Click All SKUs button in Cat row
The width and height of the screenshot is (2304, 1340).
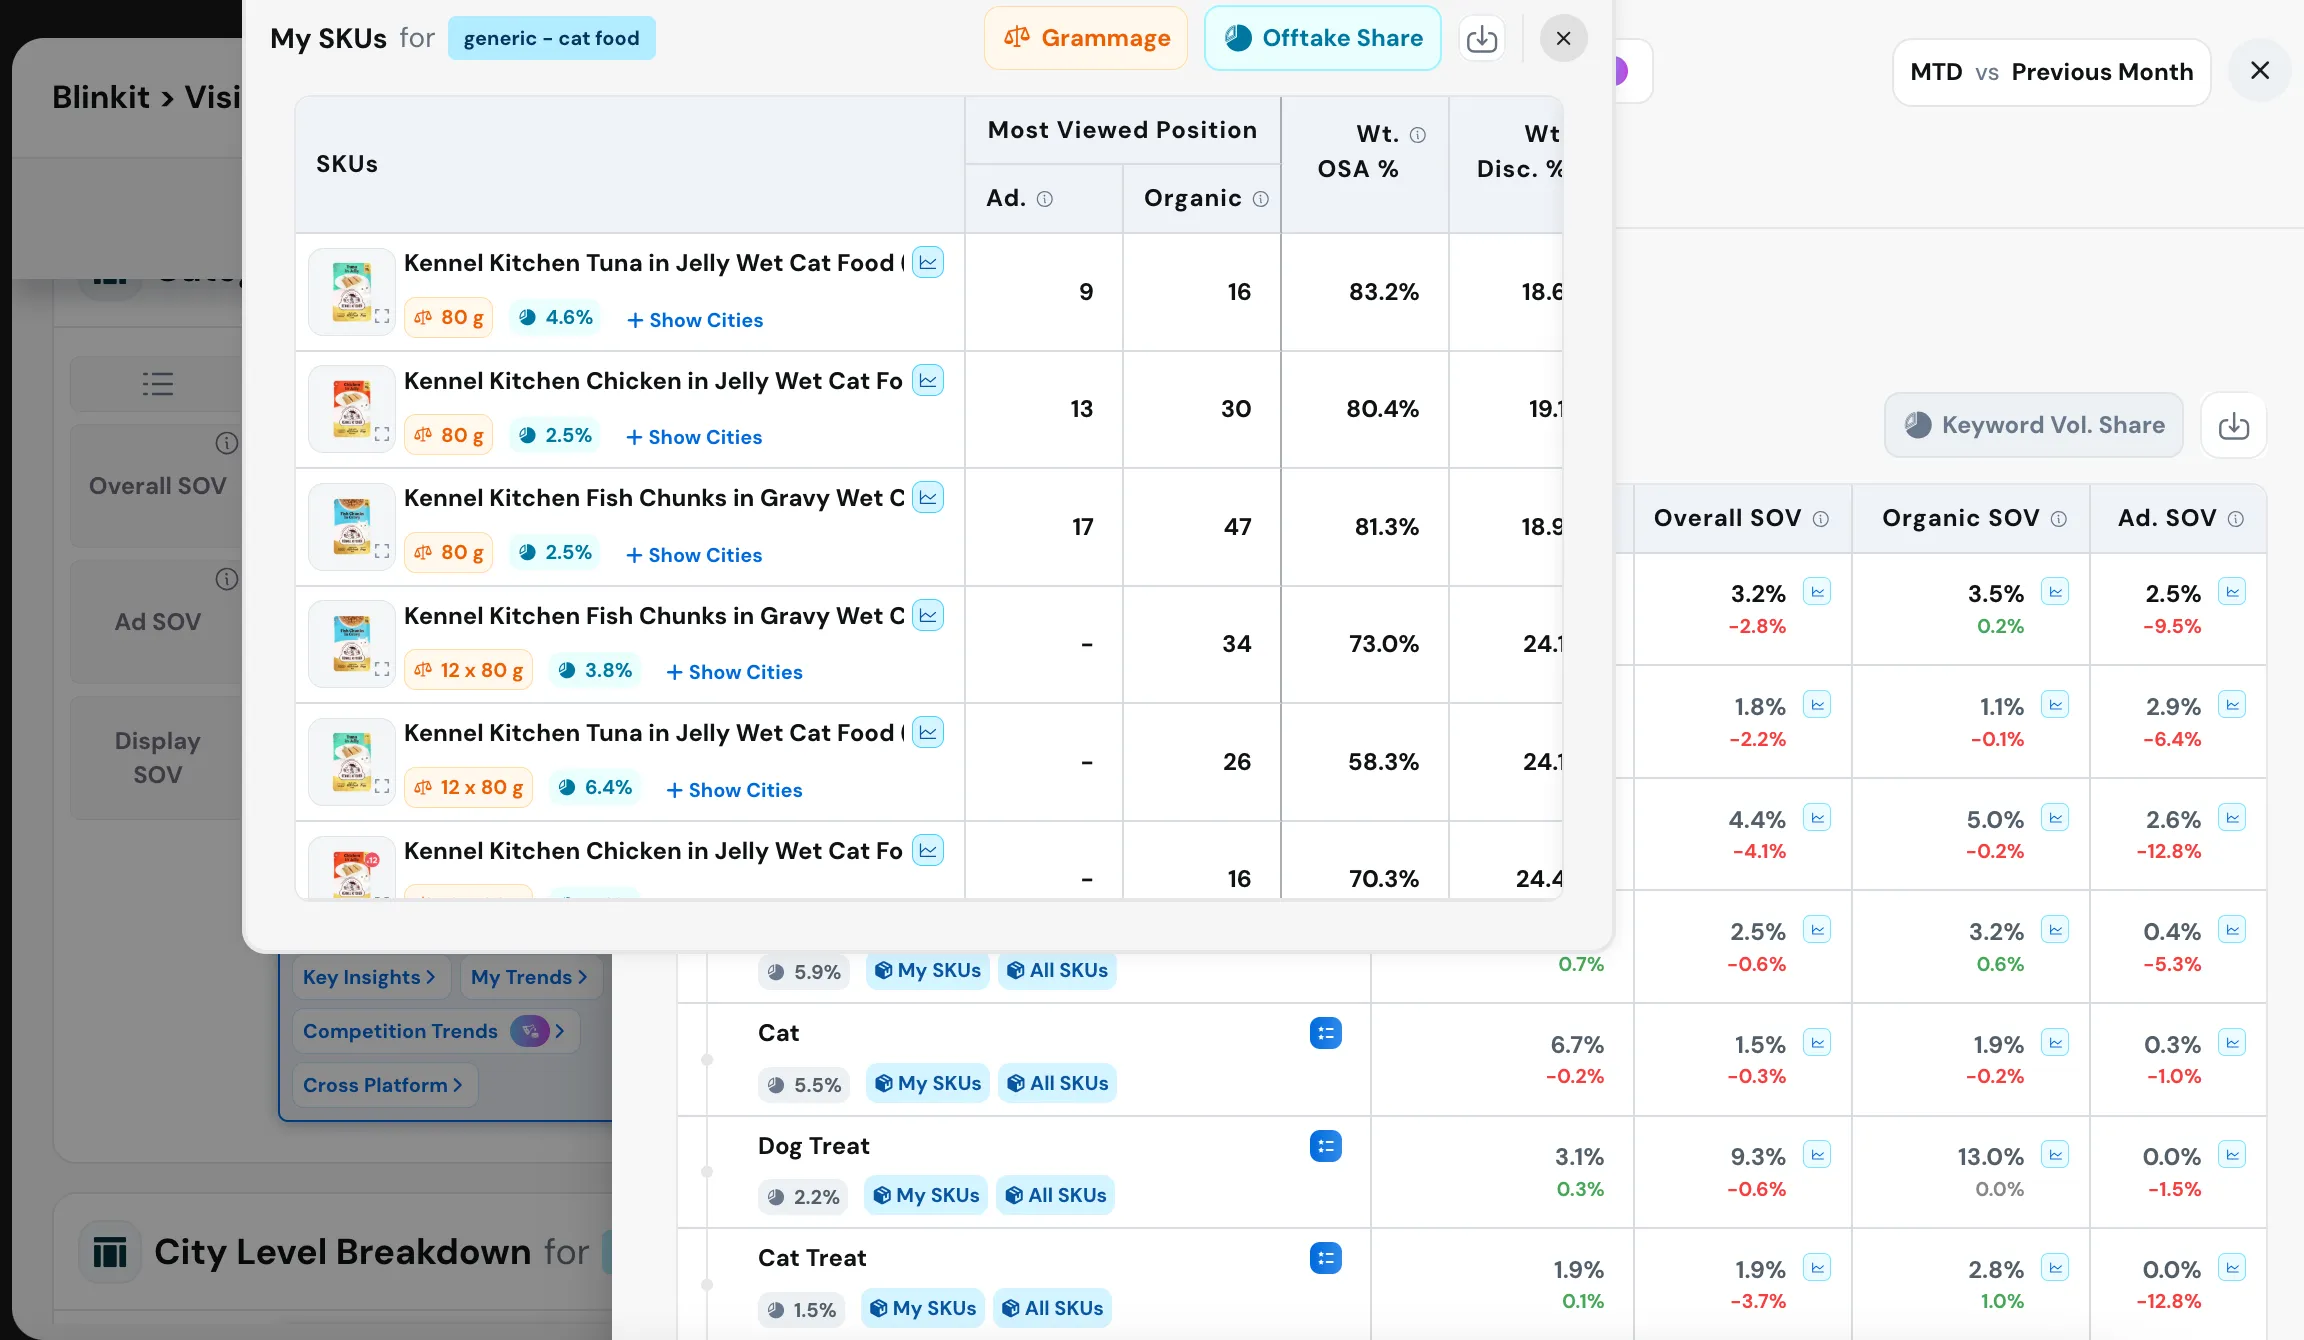coord(1057,1083)
